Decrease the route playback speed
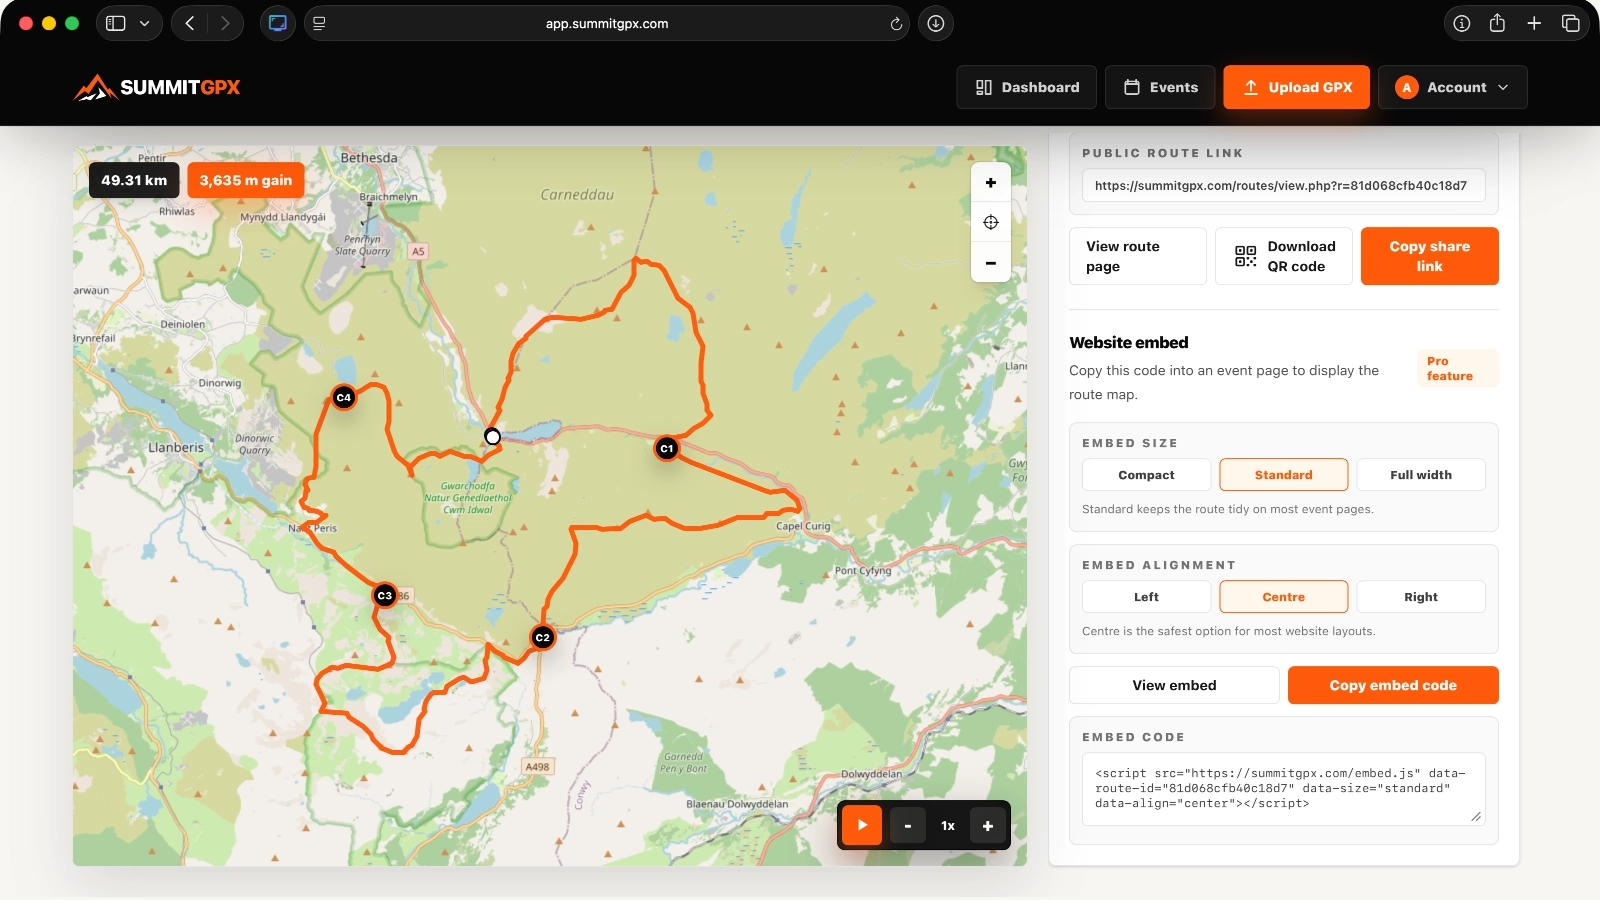 (908, 826)
